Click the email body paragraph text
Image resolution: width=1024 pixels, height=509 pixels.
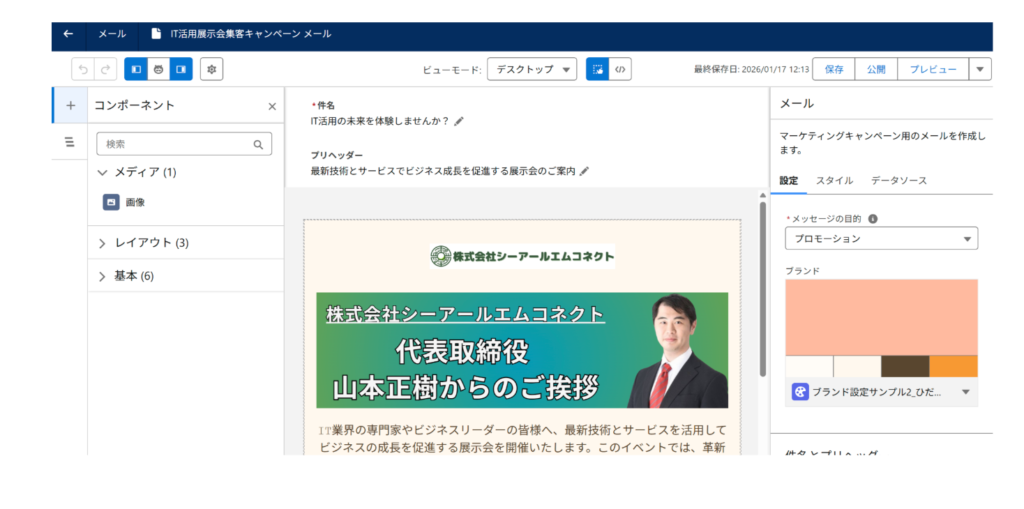[522, 439]
